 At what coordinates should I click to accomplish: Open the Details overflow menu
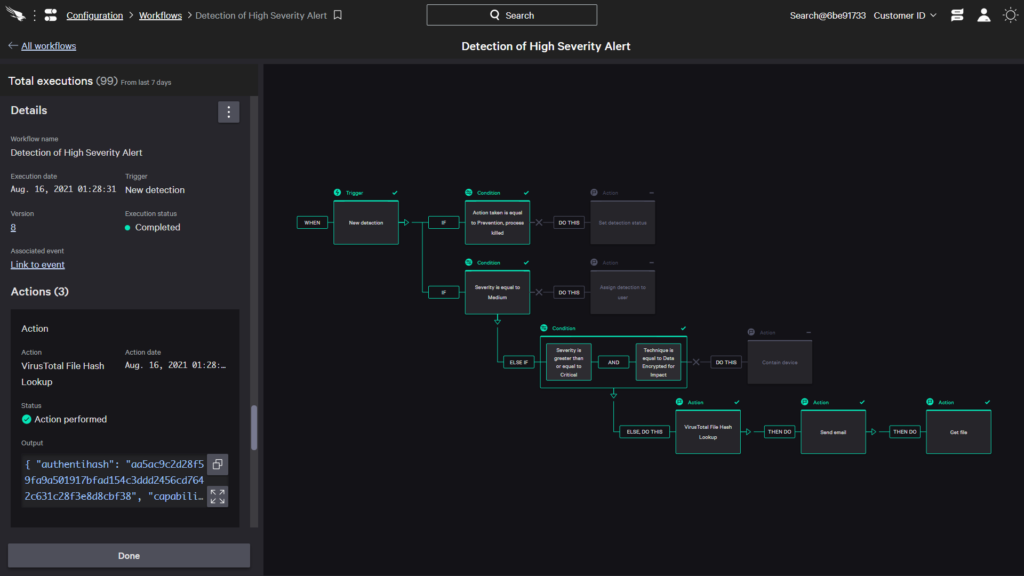point(228,111)
